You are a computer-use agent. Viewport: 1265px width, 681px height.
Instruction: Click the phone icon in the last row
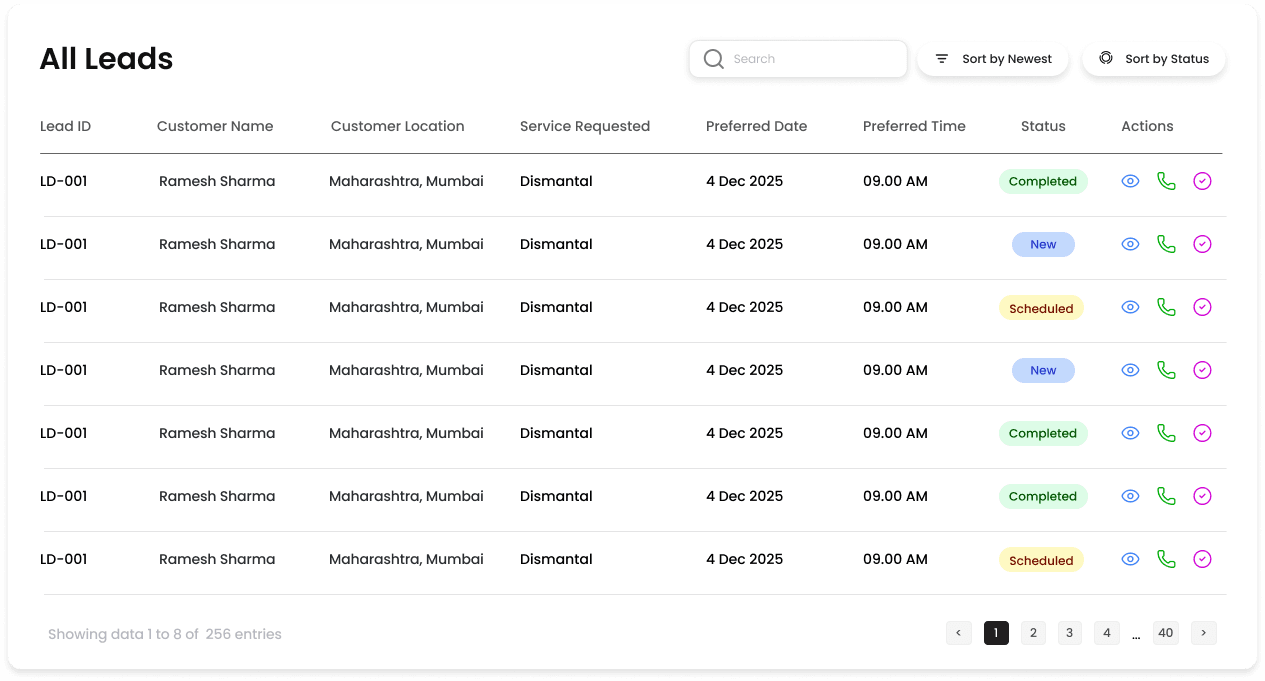1166,559
